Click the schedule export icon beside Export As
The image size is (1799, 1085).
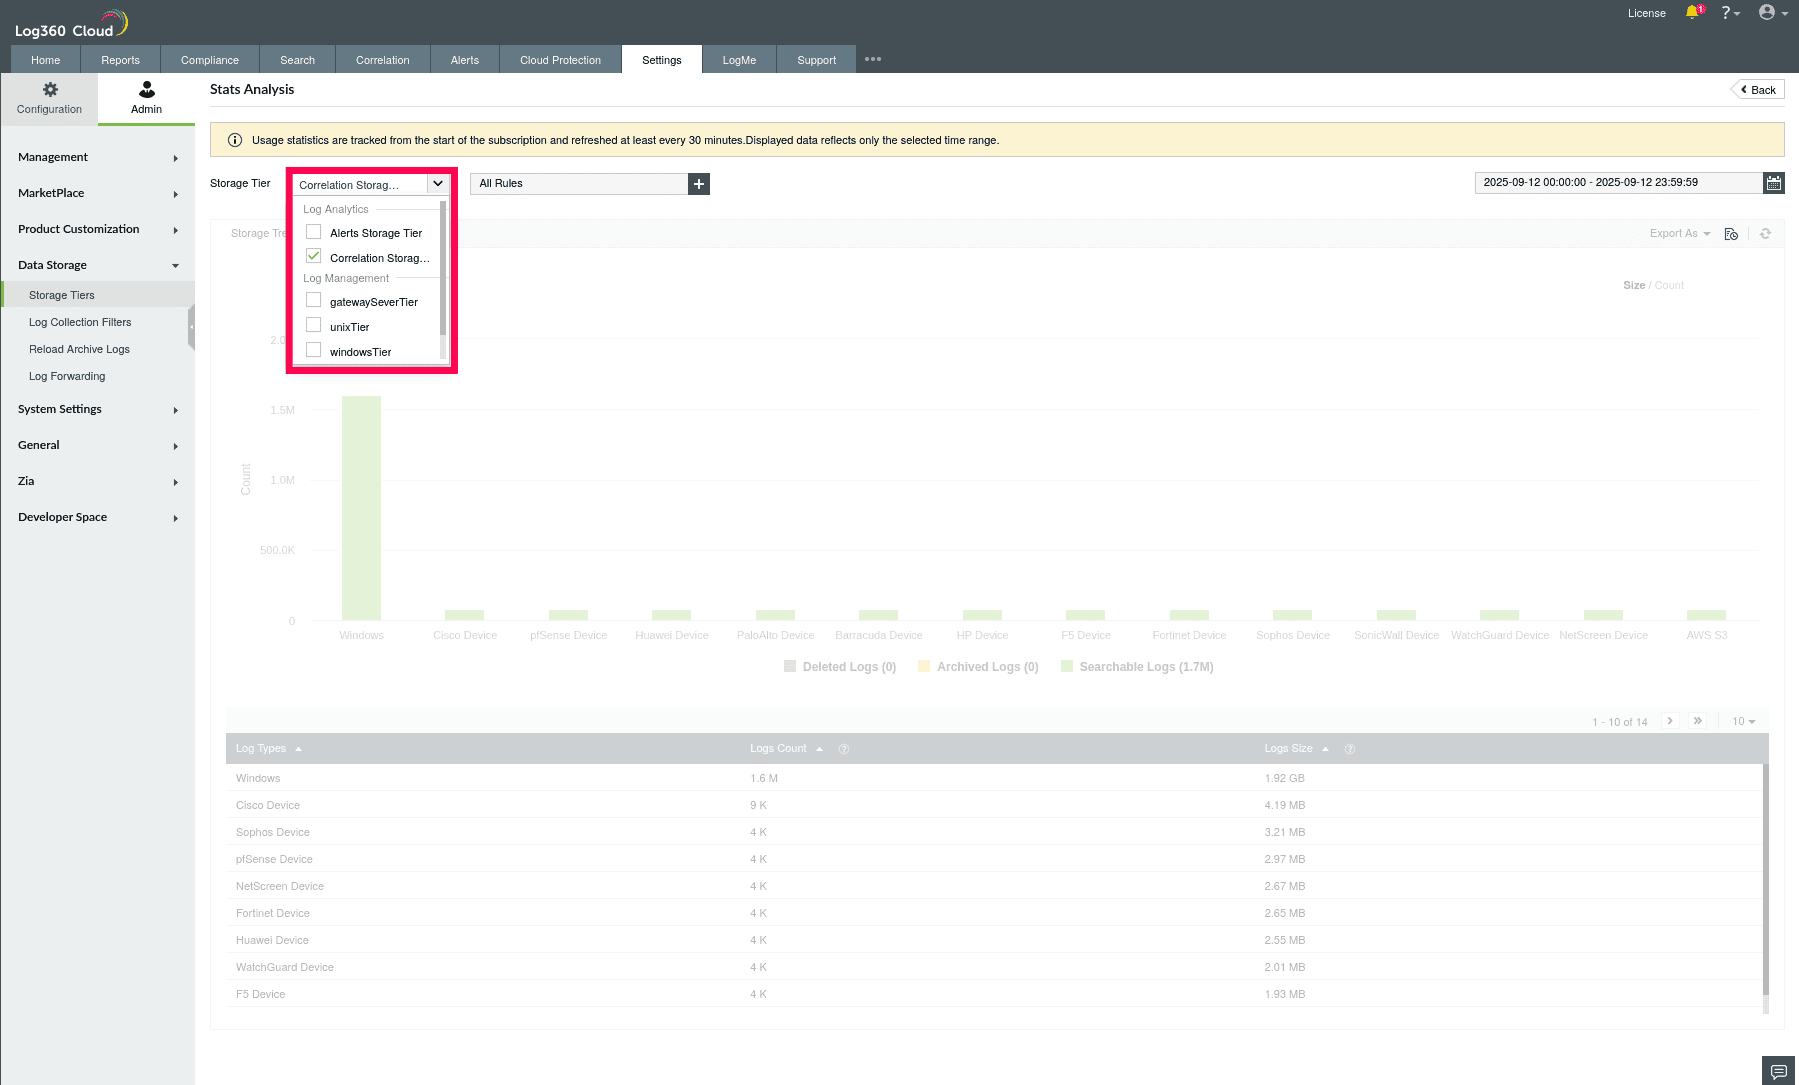pyautogui.click(x=1731, y=234)
